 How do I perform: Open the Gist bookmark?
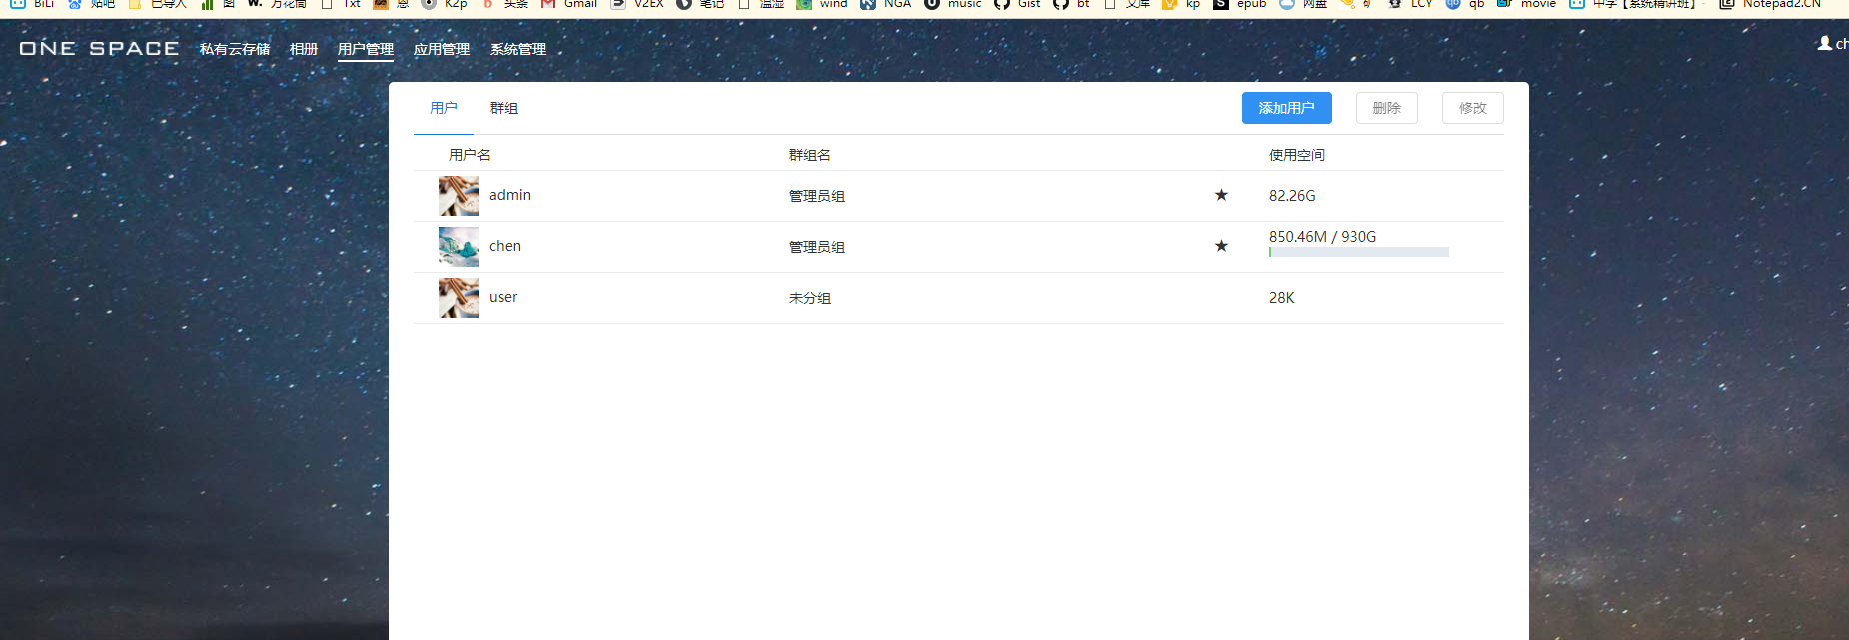tap(1018, 4)
